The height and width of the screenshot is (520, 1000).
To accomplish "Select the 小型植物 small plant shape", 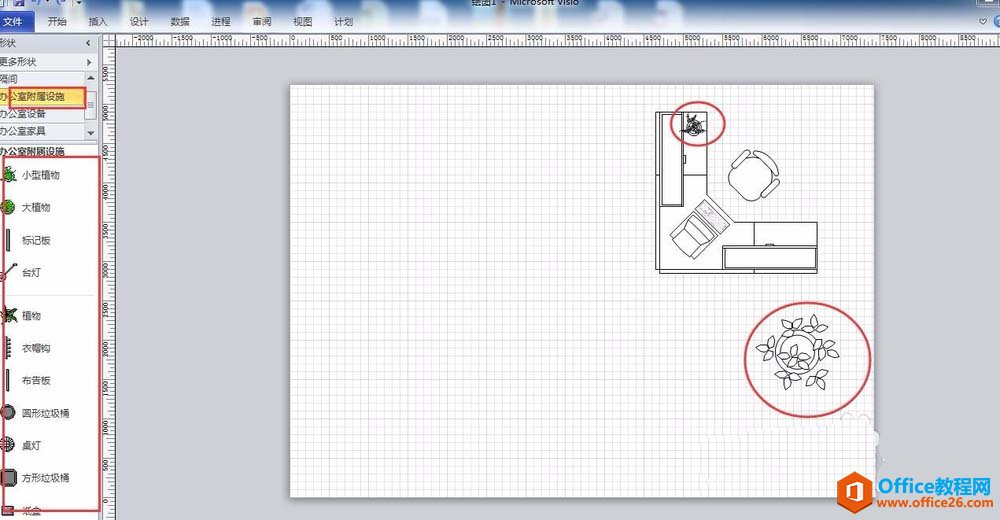I will click(x=31, y=175).
